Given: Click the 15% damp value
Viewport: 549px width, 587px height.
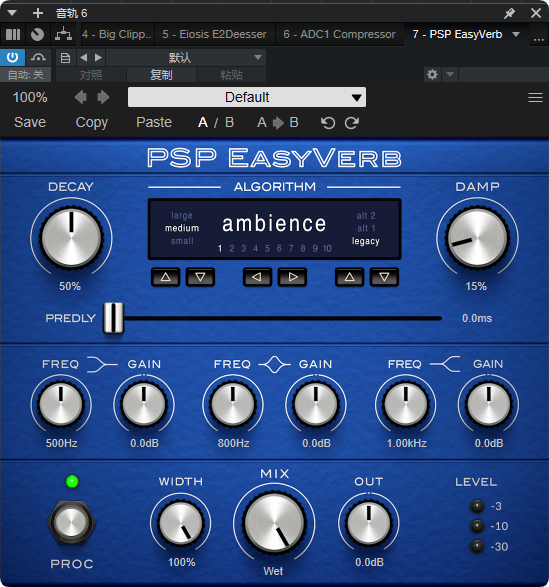Looking at the screenshot, I should (x=476, y=286).
